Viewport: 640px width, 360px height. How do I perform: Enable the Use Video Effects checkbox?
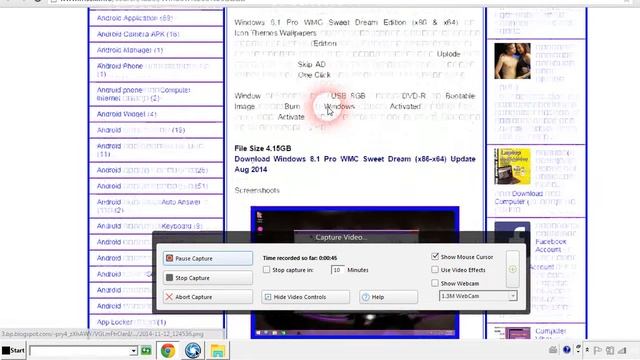point(435,270)
